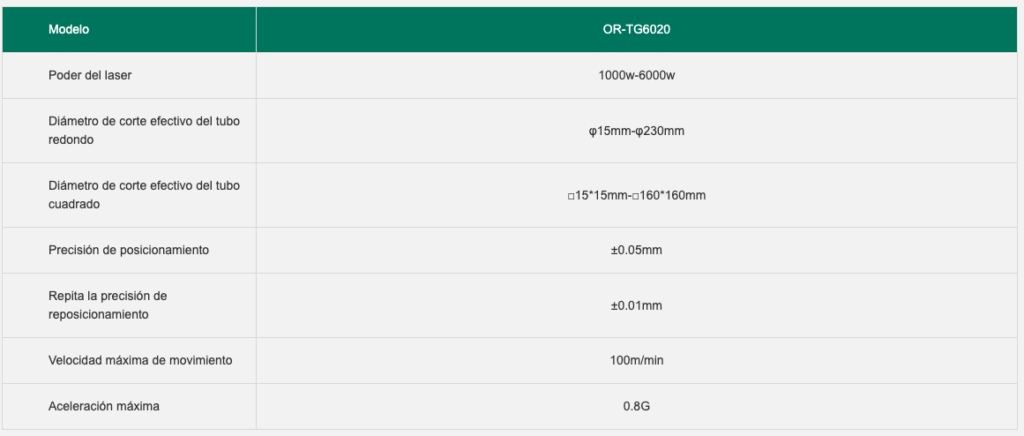Image resolution: width=1024 pixels, height=436 pixels.
Task: Select the 1000w-6000w value
Action: coord(636,75)
